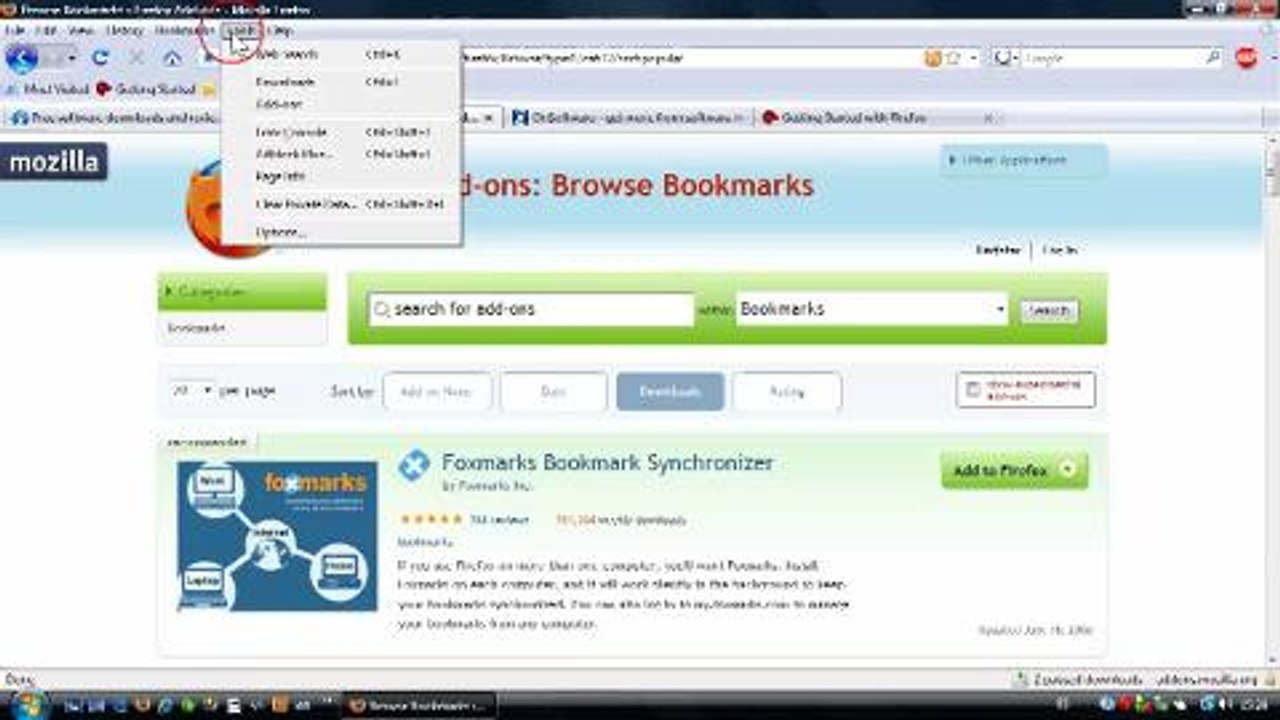This screenshot has height=720, width=1280.
Task: Click the Foxmarks blue X add-on icon
Action: 414,465
